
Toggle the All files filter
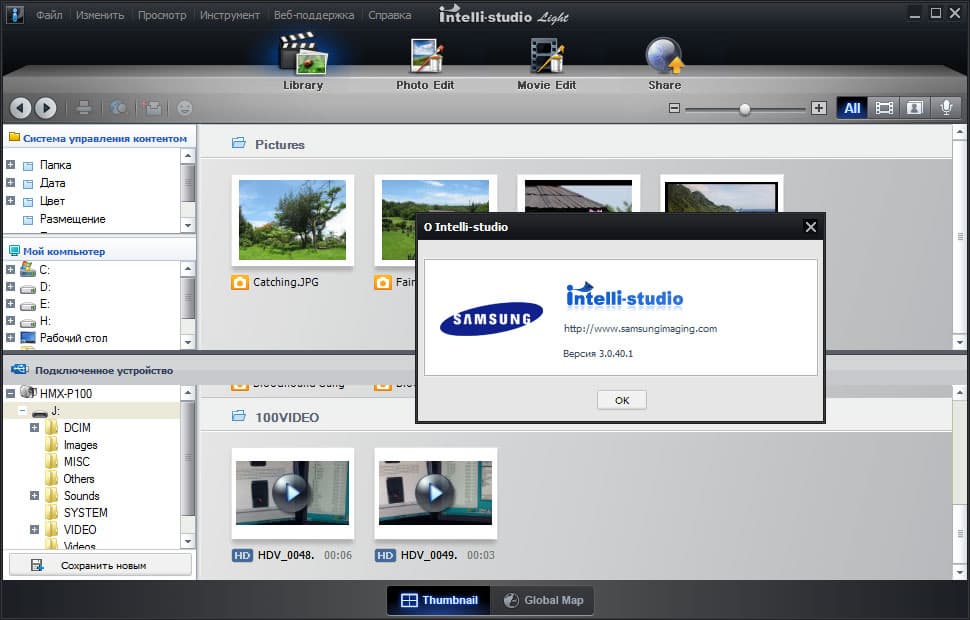(x=851, y=108)
